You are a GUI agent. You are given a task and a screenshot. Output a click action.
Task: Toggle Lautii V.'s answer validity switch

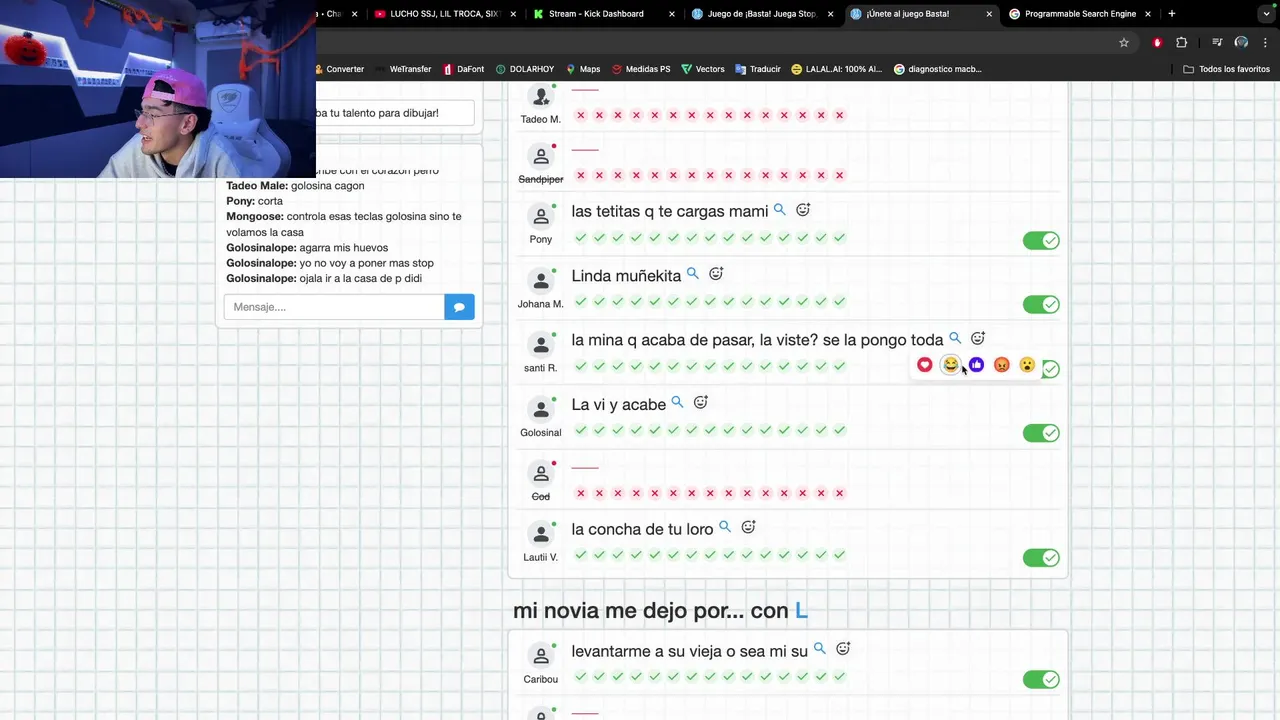[x=1041, y=558]
